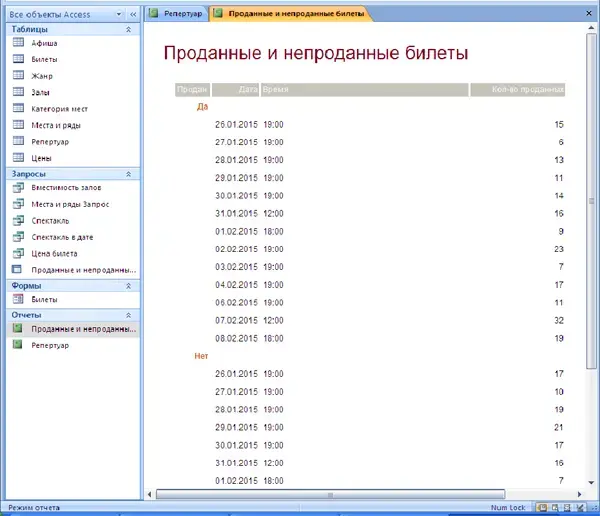Collapse navigation pane with double-chevron button
This screenshot has width=600, height=516.
point(133,14)
